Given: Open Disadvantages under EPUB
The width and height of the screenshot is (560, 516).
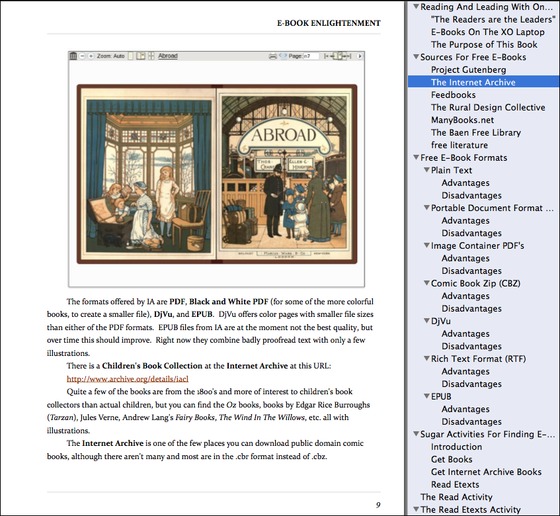Looking at the screenshot, I should 471,421.
